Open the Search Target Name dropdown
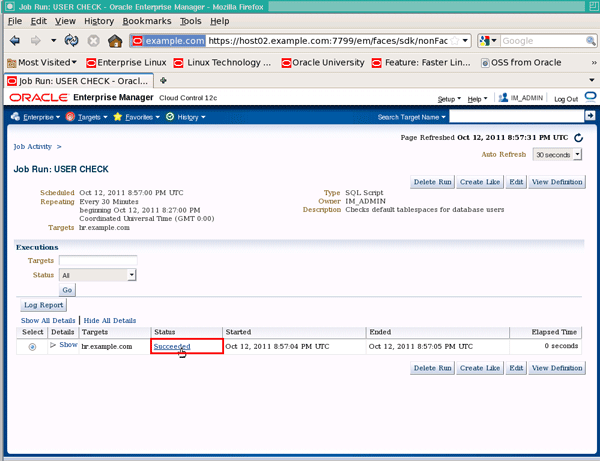Viewport: 600px width, 461px height. (411, 117)
